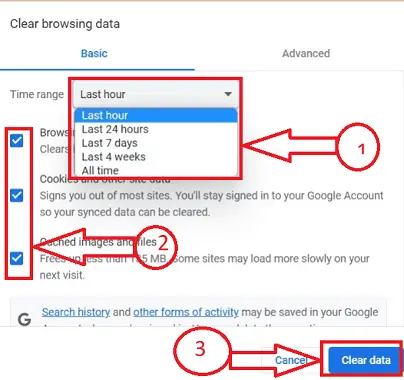Uncheck Cookies and other site data
404x380 pixels.
pos(17,195)
